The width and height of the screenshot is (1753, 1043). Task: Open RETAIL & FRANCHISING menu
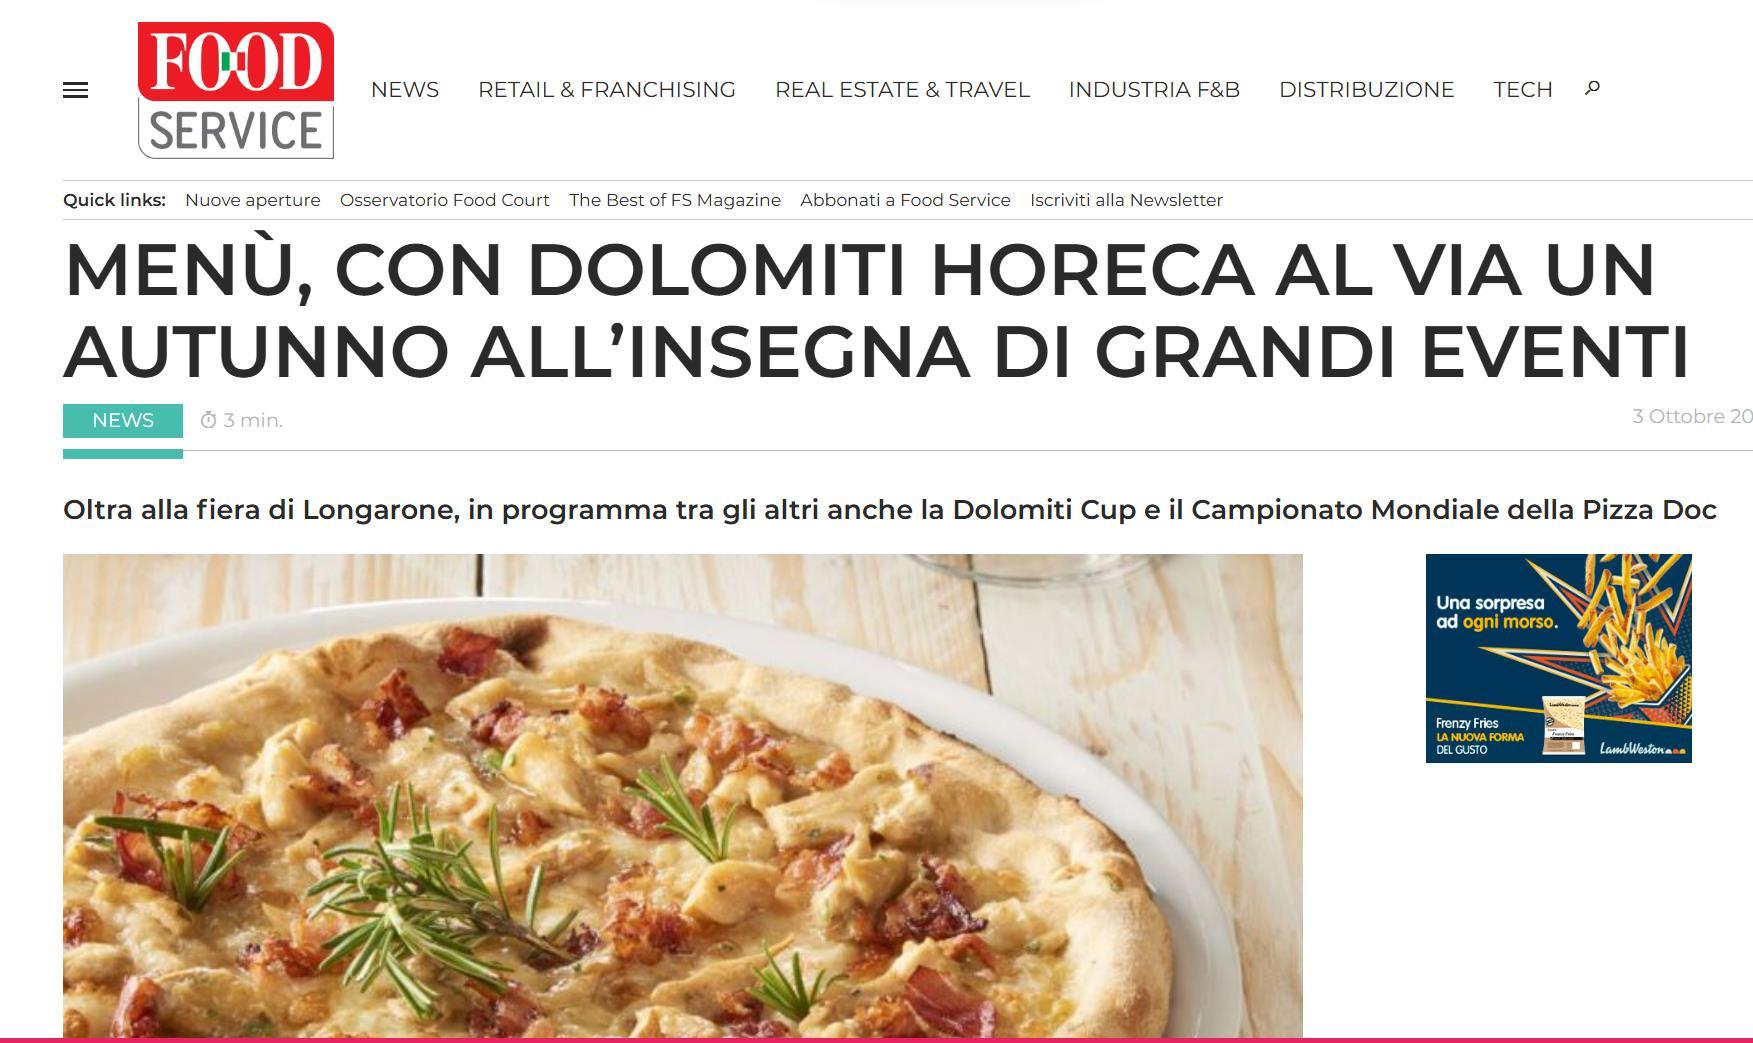tap(607, 90)
